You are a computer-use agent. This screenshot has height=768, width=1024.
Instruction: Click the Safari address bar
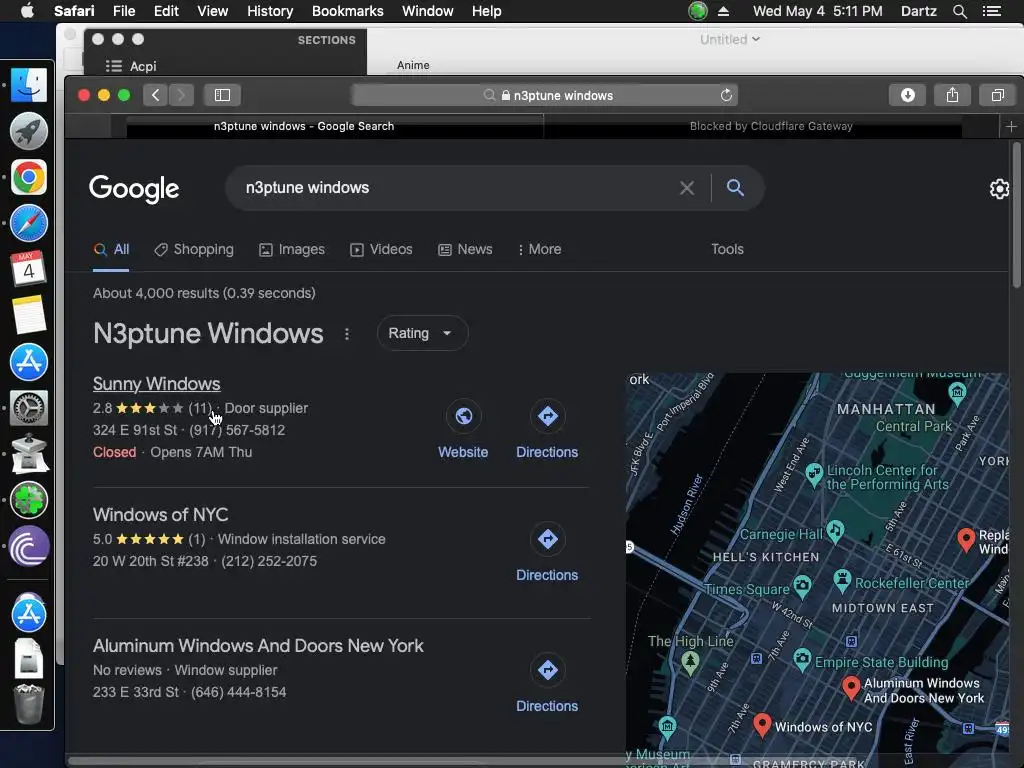(x=545, y=95)
